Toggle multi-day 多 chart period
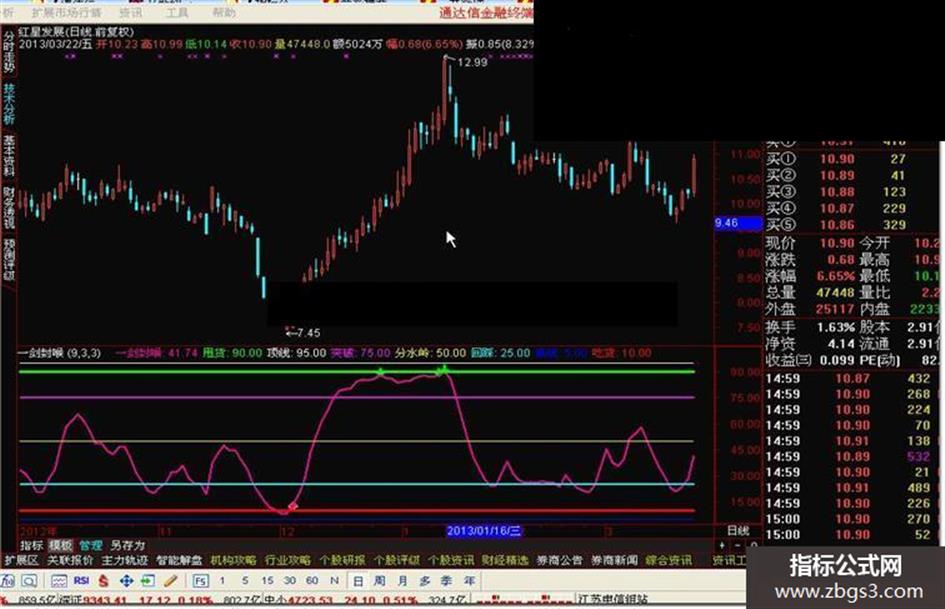The height and width of the screenshot is (609, 945). point(424,581)
